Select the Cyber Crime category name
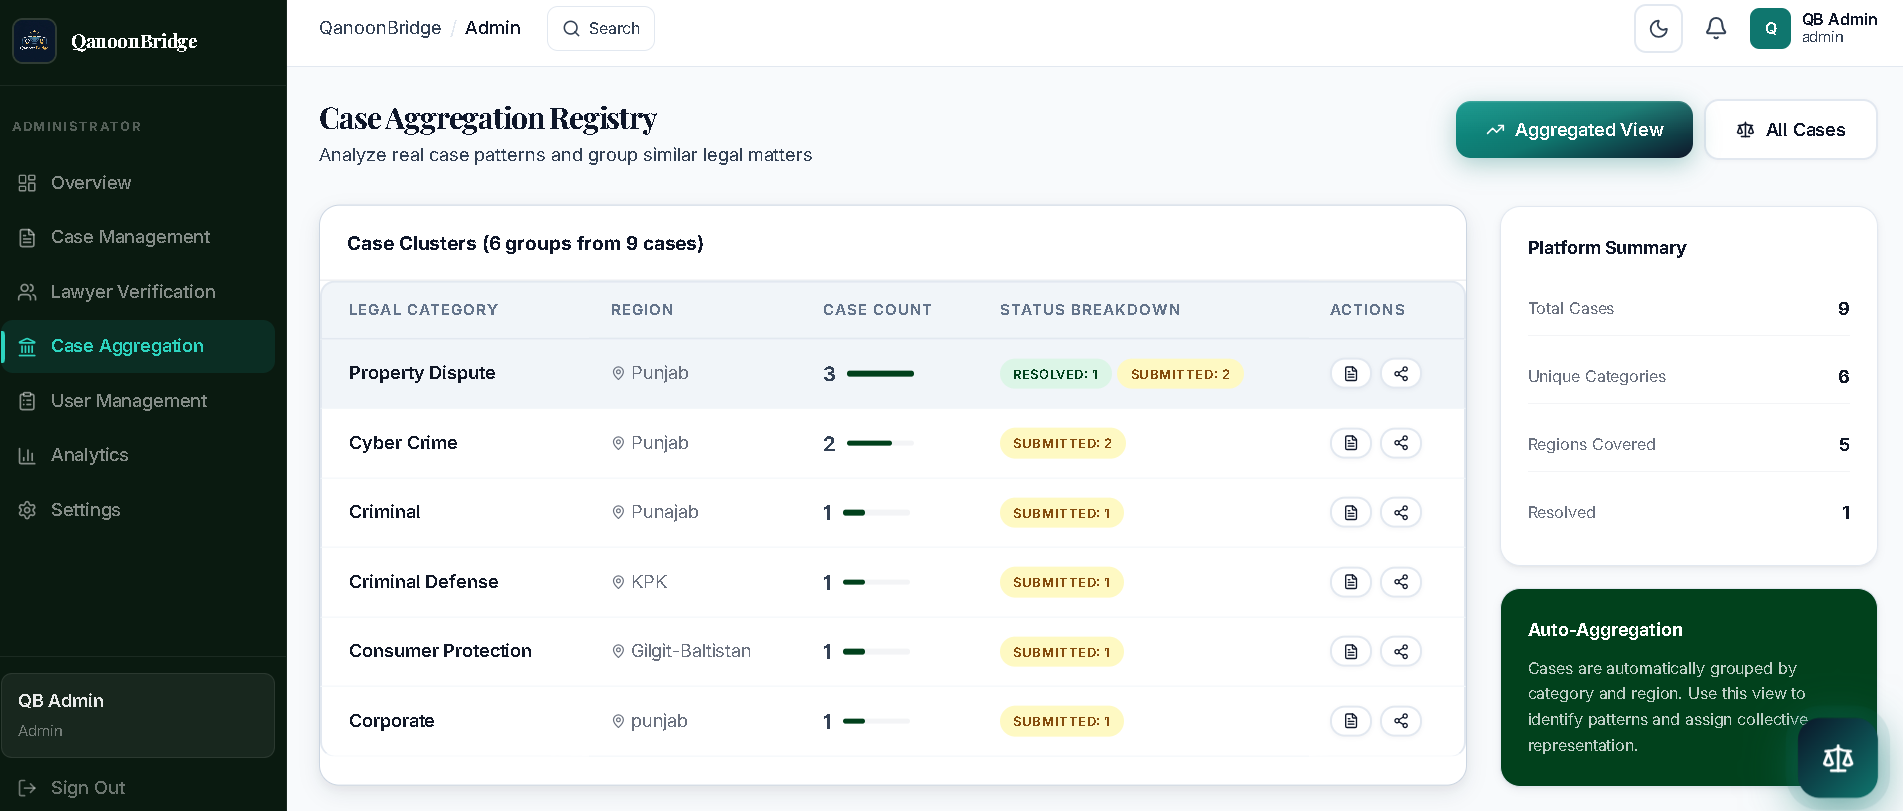1903x811 pixels. coord(403,443)
